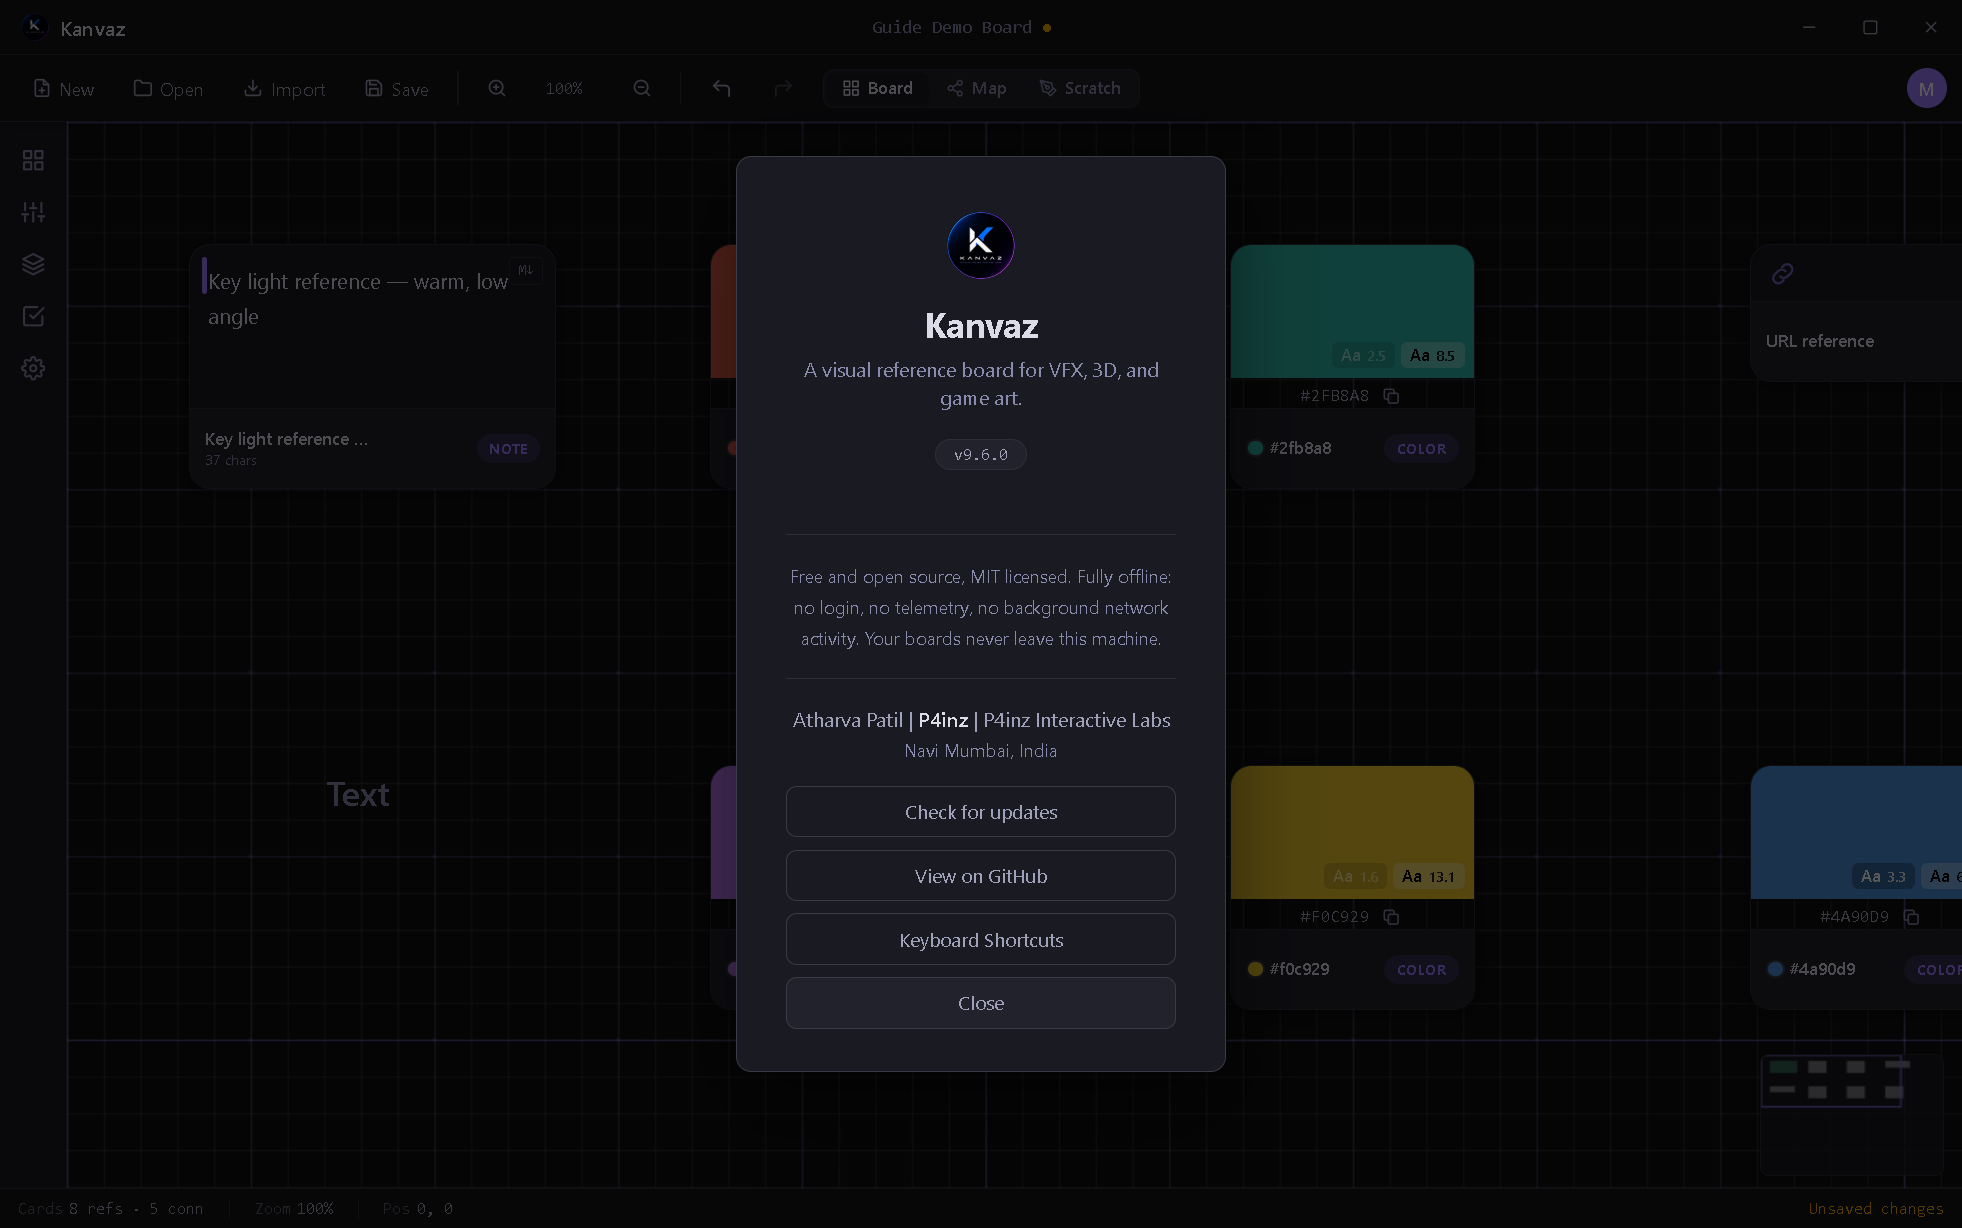Select the teal #2fb8a8 color swatch
Image resolution: width=1962 pixels, height=1228 pixels.
[1352, 311]
